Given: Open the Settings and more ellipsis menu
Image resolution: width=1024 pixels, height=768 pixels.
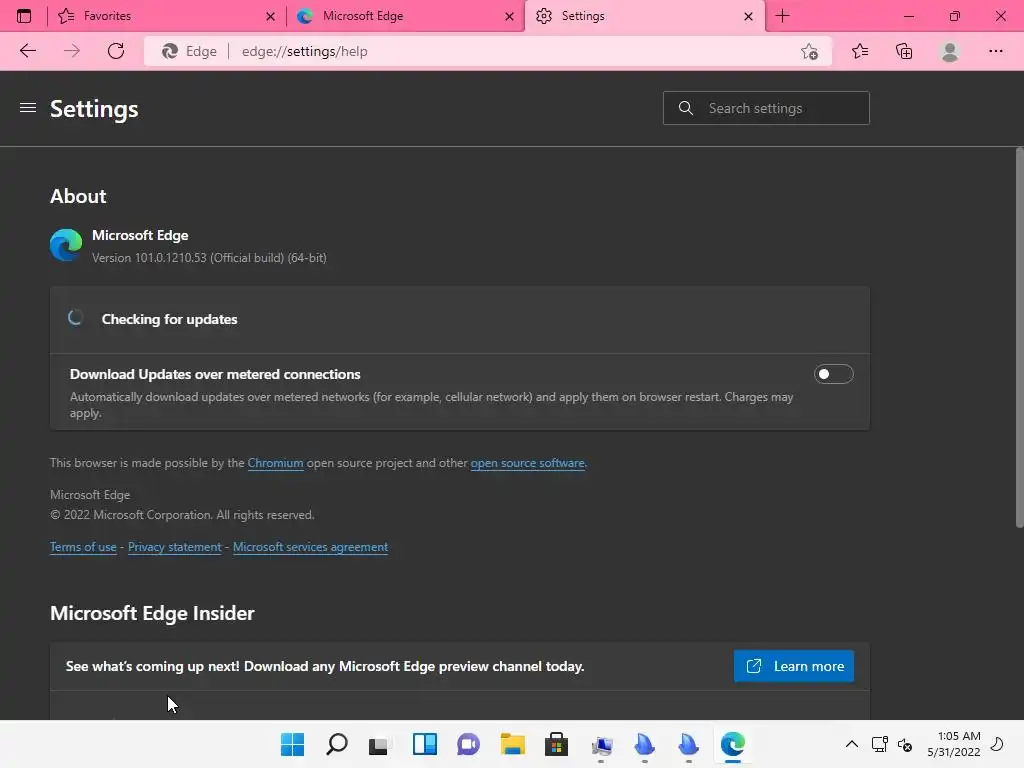Looking at the screenshot, I should click(995, 51).
